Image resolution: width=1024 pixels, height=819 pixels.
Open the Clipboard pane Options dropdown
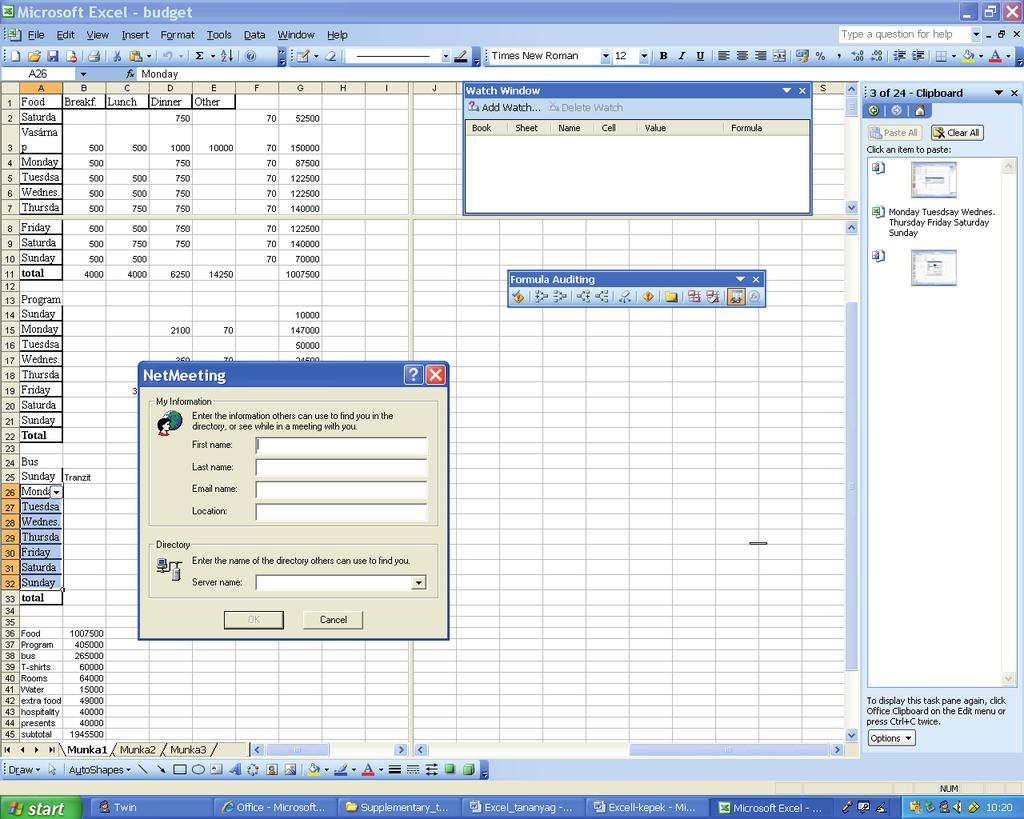tap(891, 738)
